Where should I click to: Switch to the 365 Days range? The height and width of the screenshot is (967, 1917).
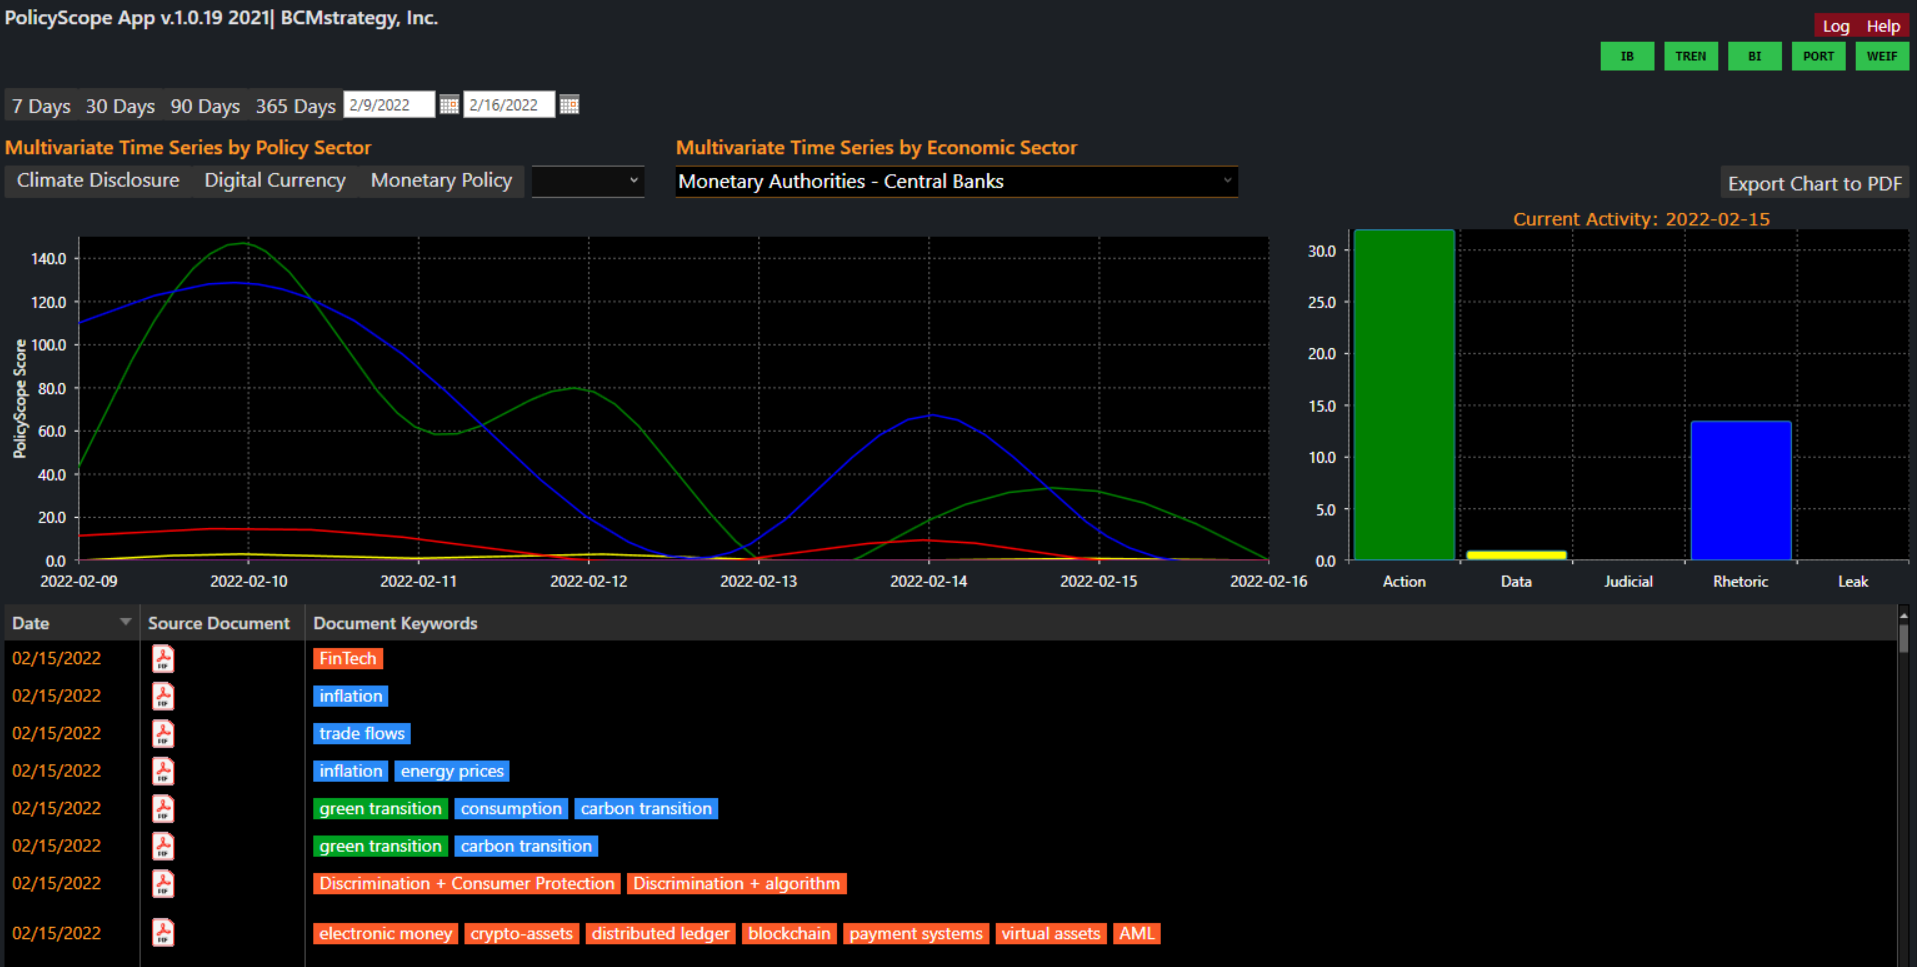(295, 106)
